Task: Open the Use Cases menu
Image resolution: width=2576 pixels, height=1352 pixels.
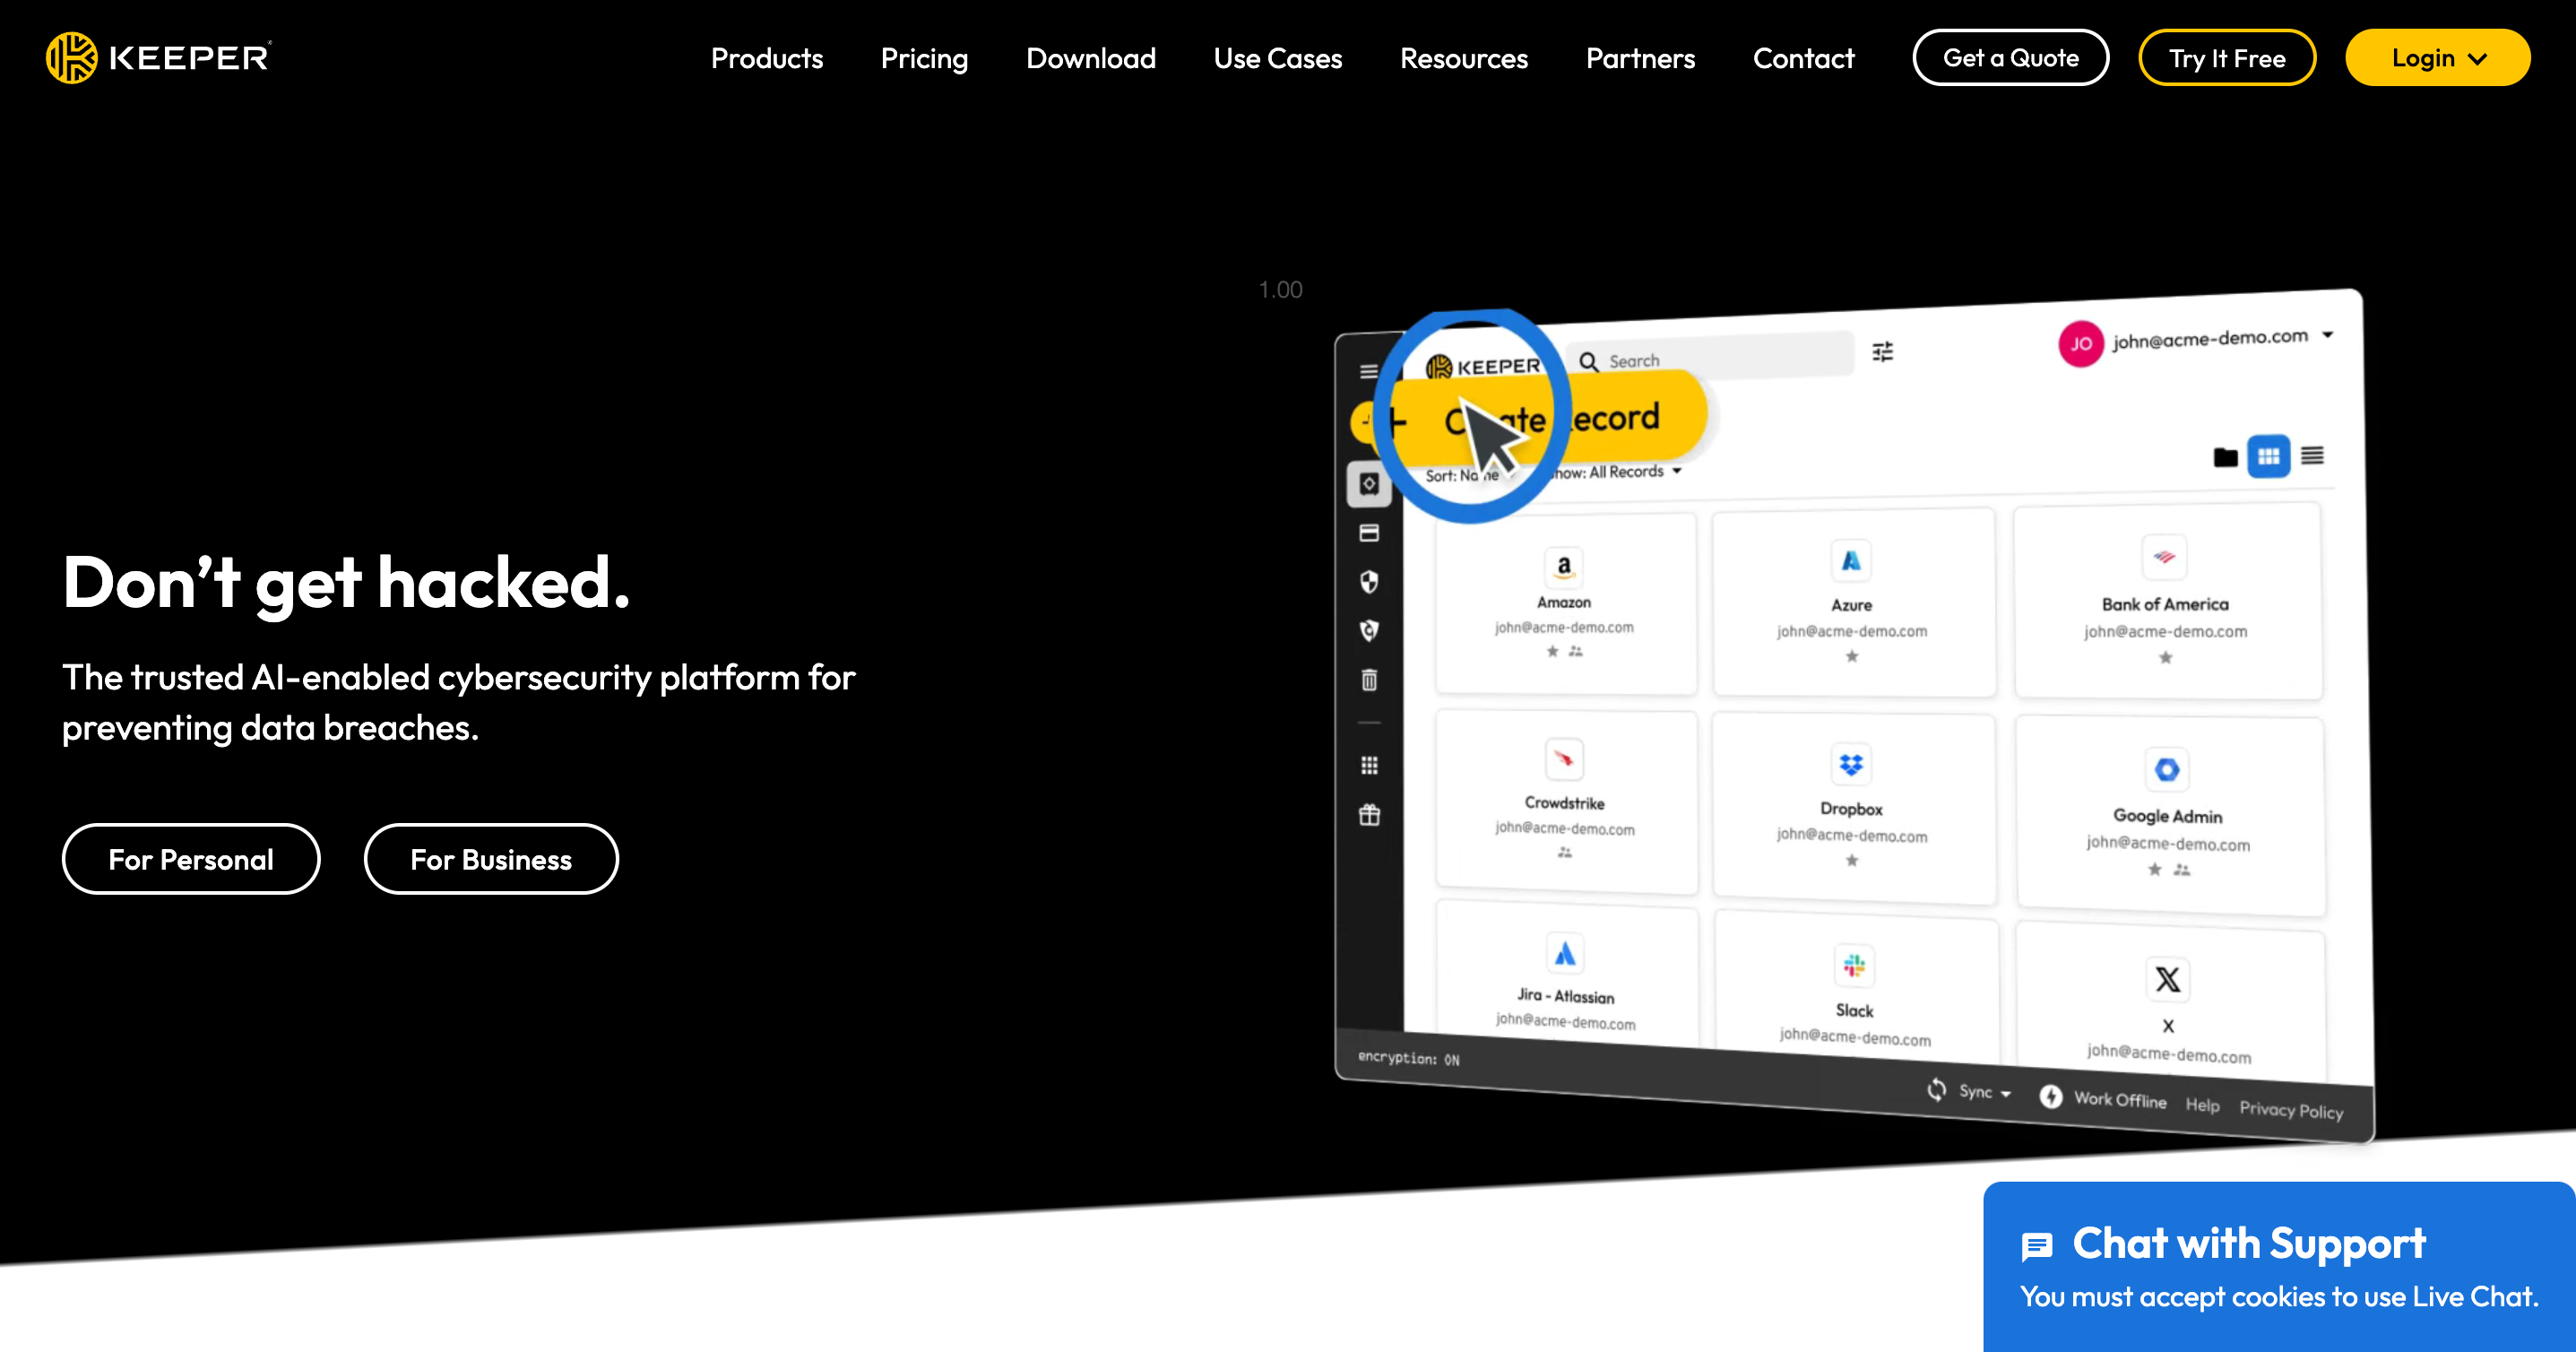Action: (x=1276, y=56)
